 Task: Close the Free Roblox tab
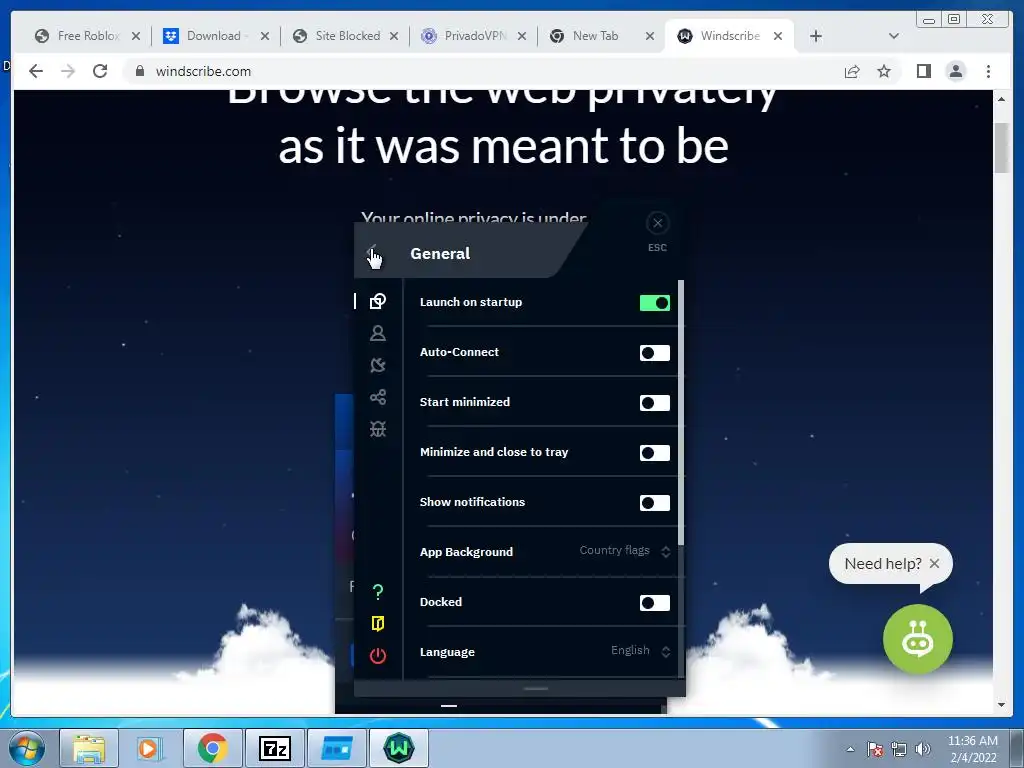(136, 37)
